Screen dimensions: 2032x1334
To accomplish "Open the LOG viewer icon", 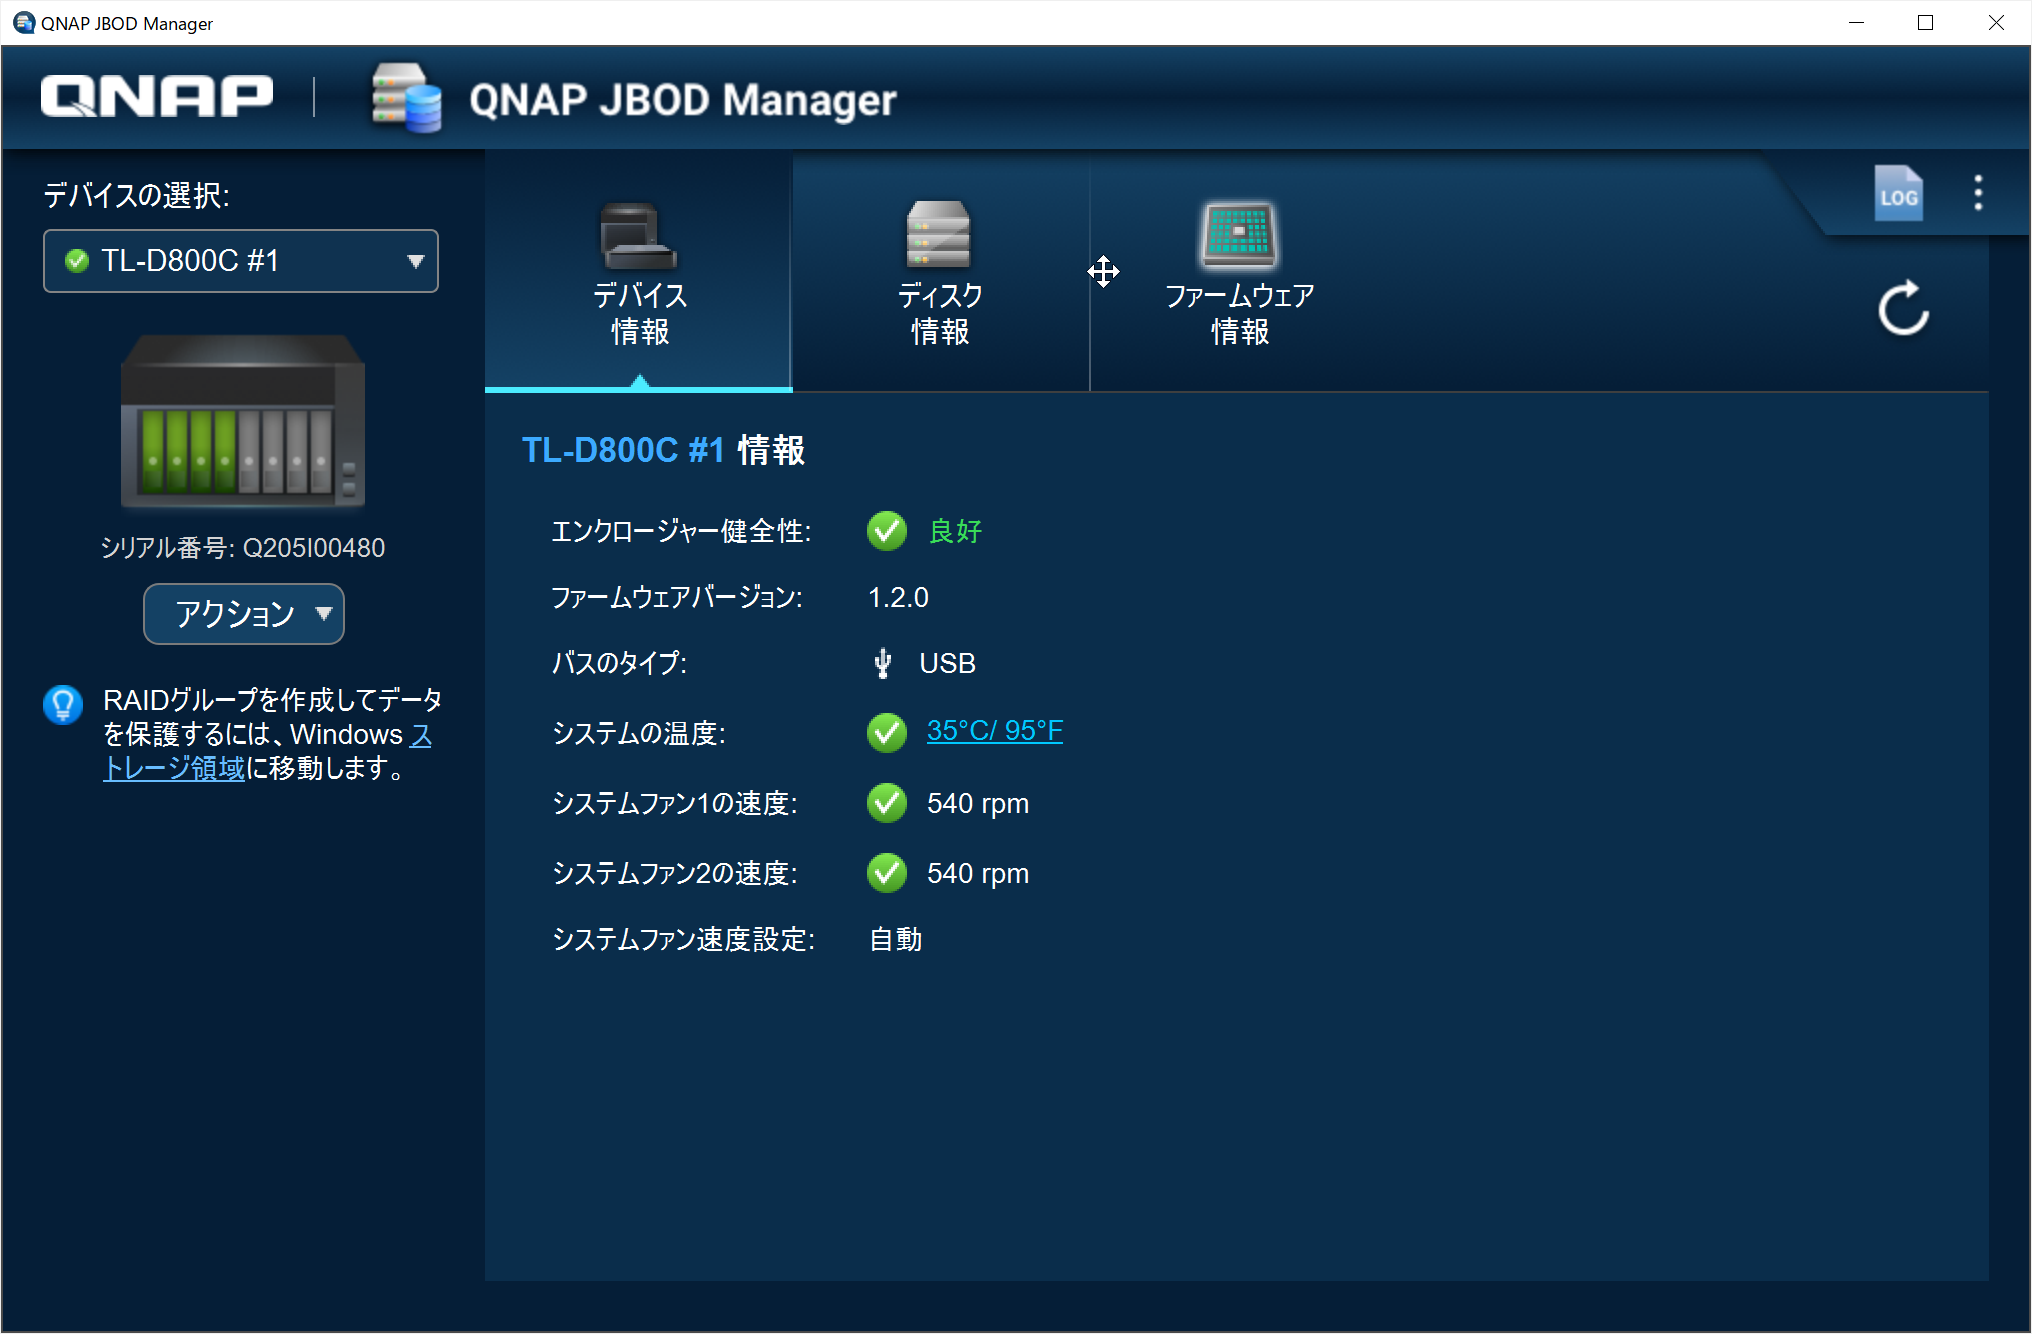I will (x=1898, y=193).
